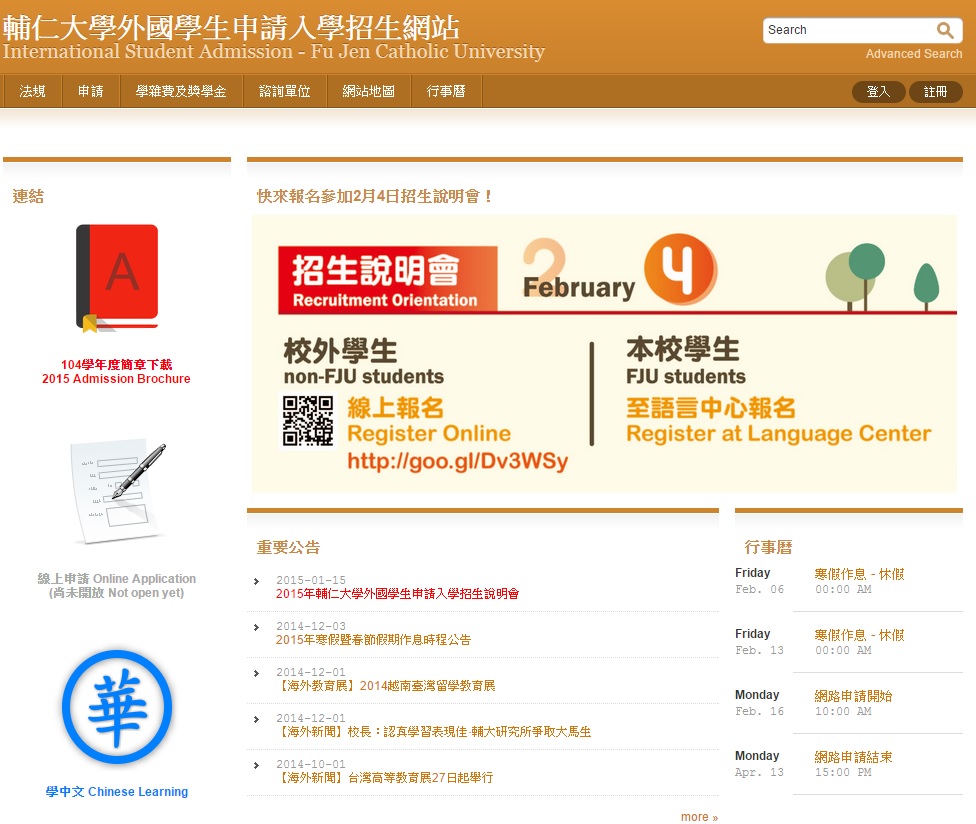Click more » under announcements

pyautogui.click(x=700, y=817)
